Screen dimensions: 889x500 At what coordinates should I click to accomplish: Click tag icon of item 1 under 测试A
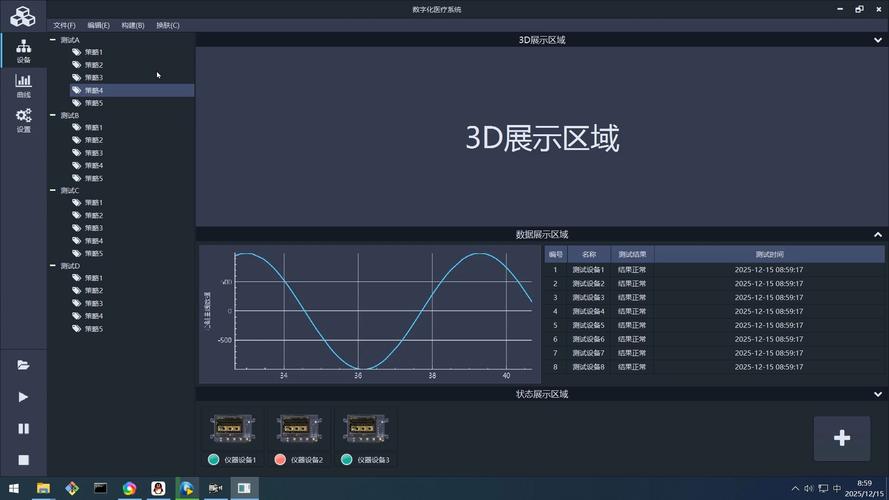coord(77,52)
